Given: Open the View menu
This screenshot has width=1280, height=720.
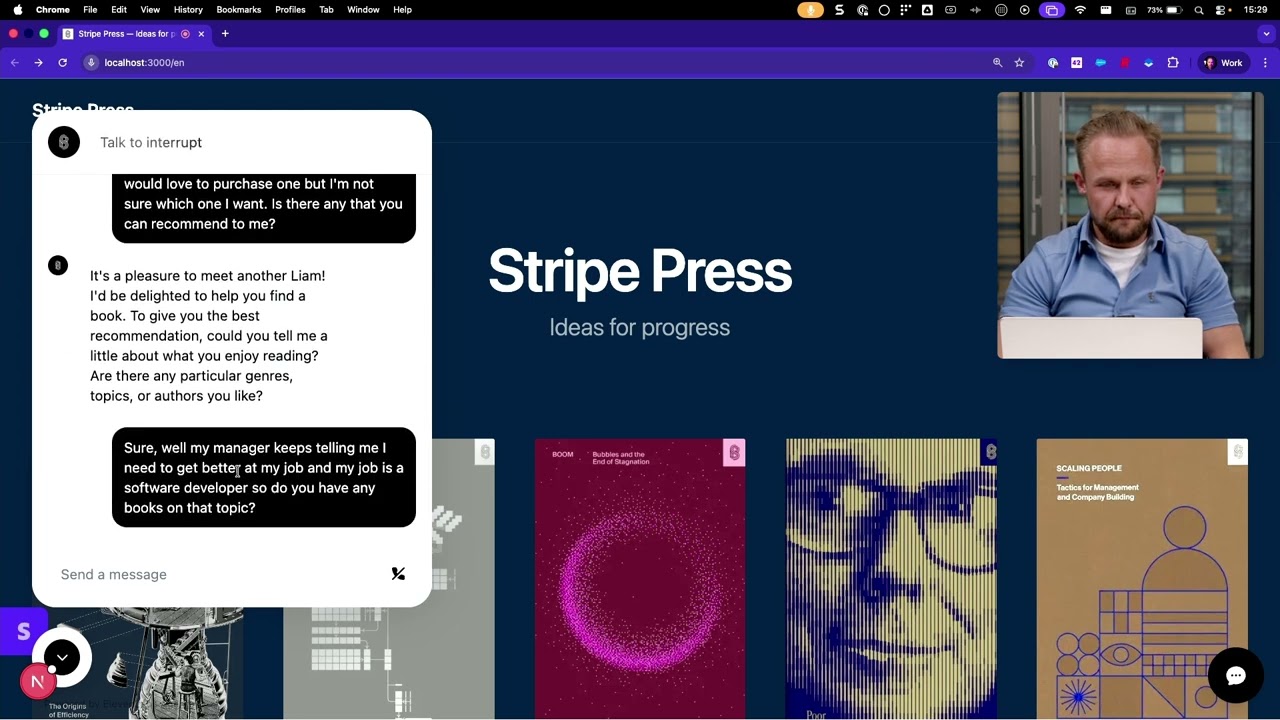Looking at the screenshot, I should [150, 9].
